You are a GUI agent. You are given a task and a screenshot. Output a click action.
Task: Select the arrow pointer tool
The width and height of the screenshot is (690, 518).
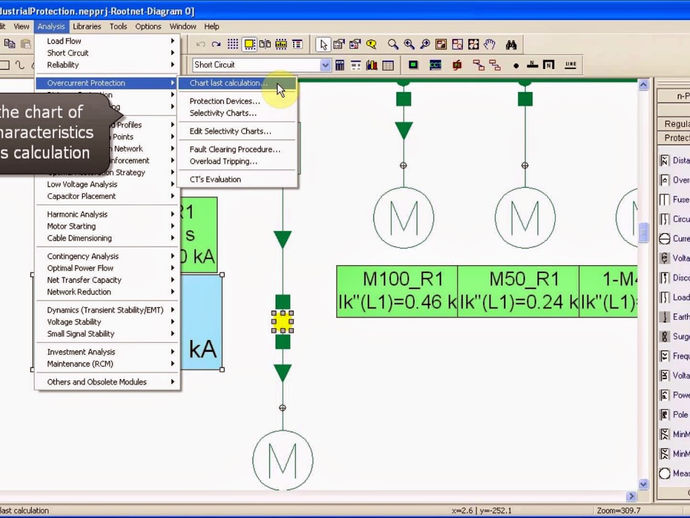(x=323, y=44)
